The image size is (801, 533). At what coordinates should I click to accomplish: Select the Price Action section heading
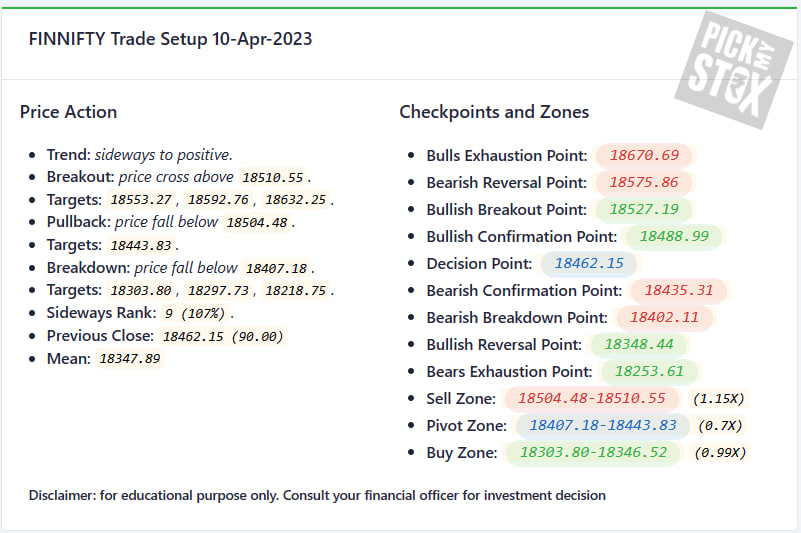(x=68, y=112)
